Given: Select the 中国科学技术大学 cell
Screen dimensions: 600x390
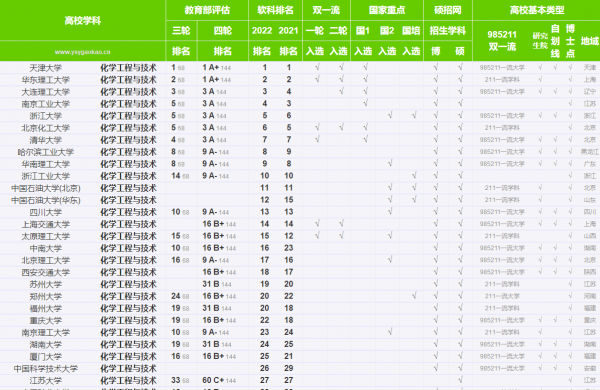Looking at the screenshot, I should (46, 369).
